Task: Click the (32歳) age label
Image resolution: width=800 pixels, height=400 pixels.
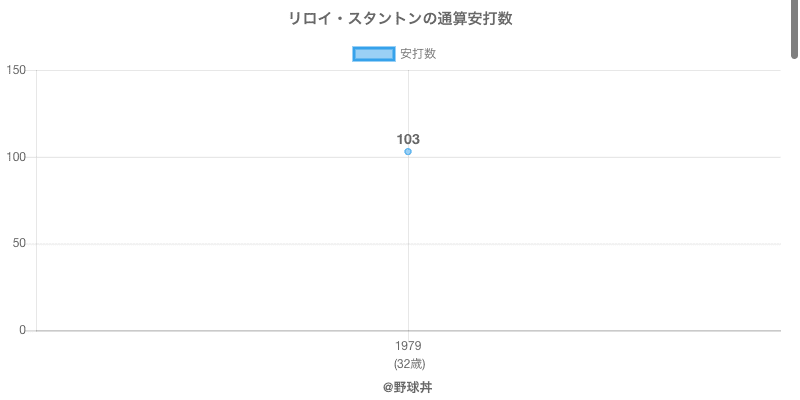Action: click(x=408, y=363)
